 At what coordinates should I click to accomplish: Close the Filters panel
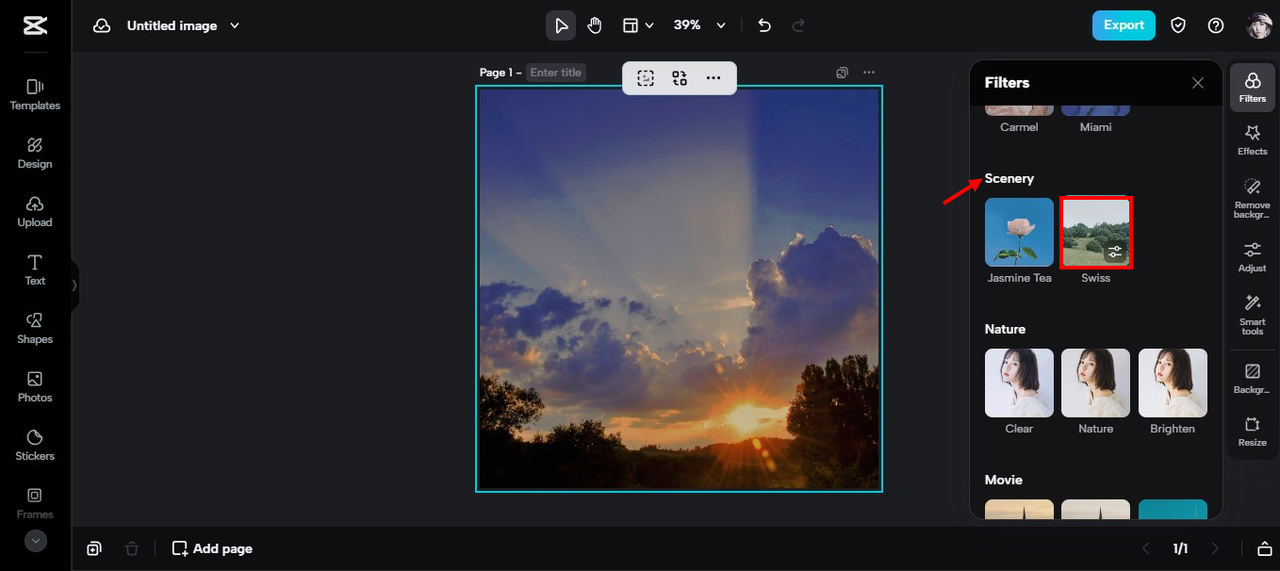[1198, 83]
